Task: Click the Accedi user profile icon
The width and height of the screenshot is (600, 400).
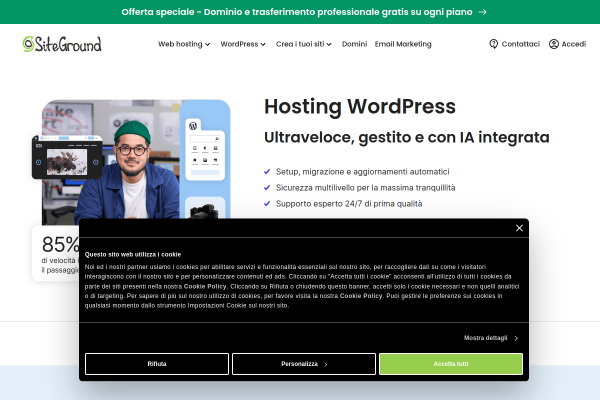Action: pos(554,44)
